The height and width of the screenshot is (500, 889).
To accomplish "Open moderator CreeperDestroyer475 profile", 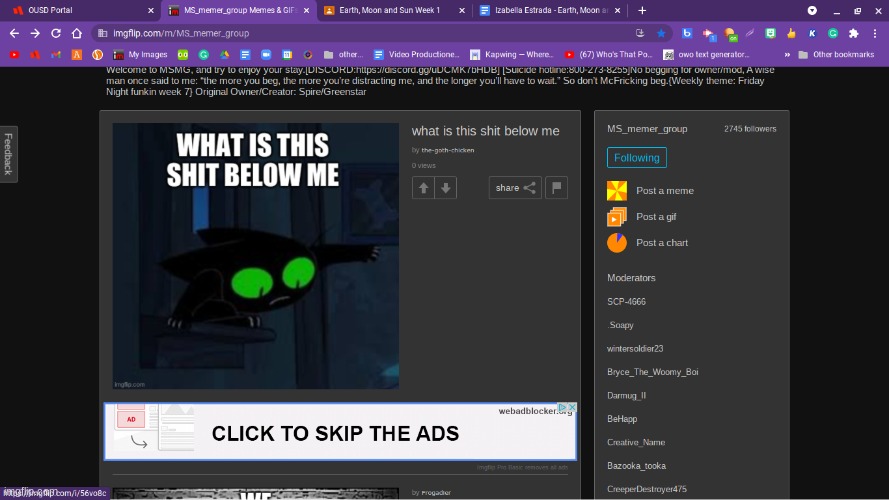I will coord(647,489).
